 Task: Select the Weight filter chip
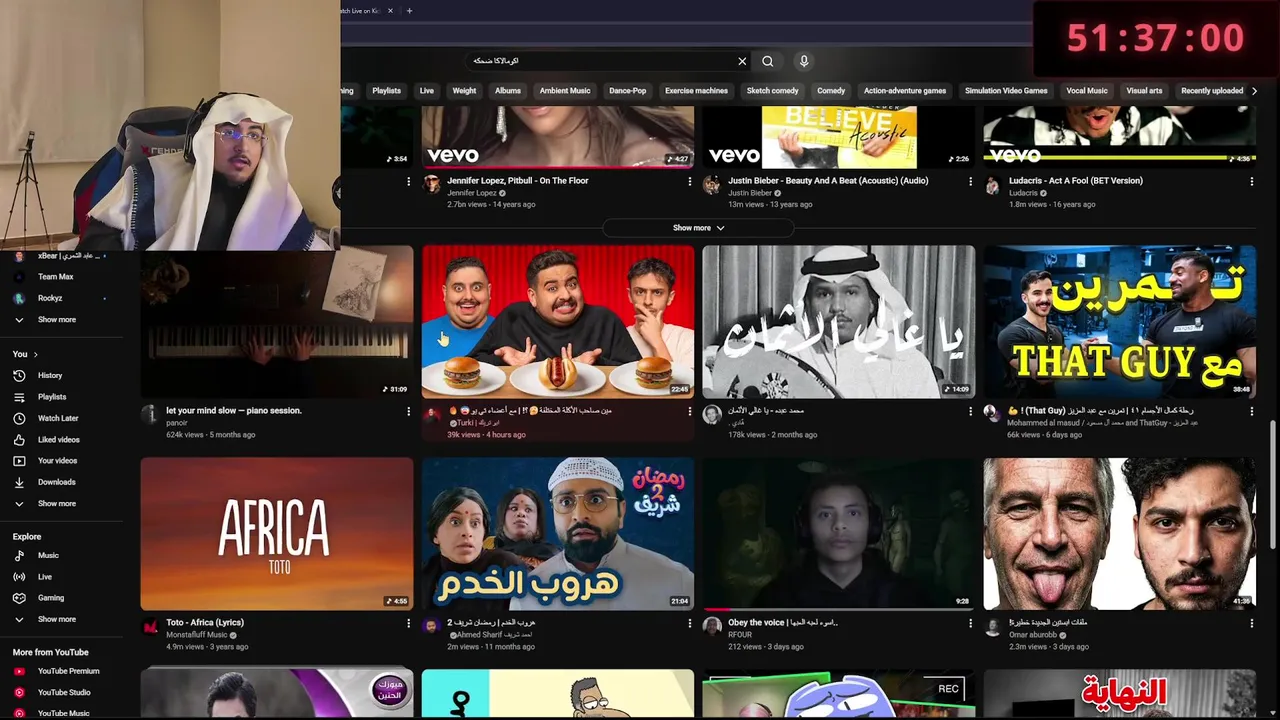[x=464, y=91]
